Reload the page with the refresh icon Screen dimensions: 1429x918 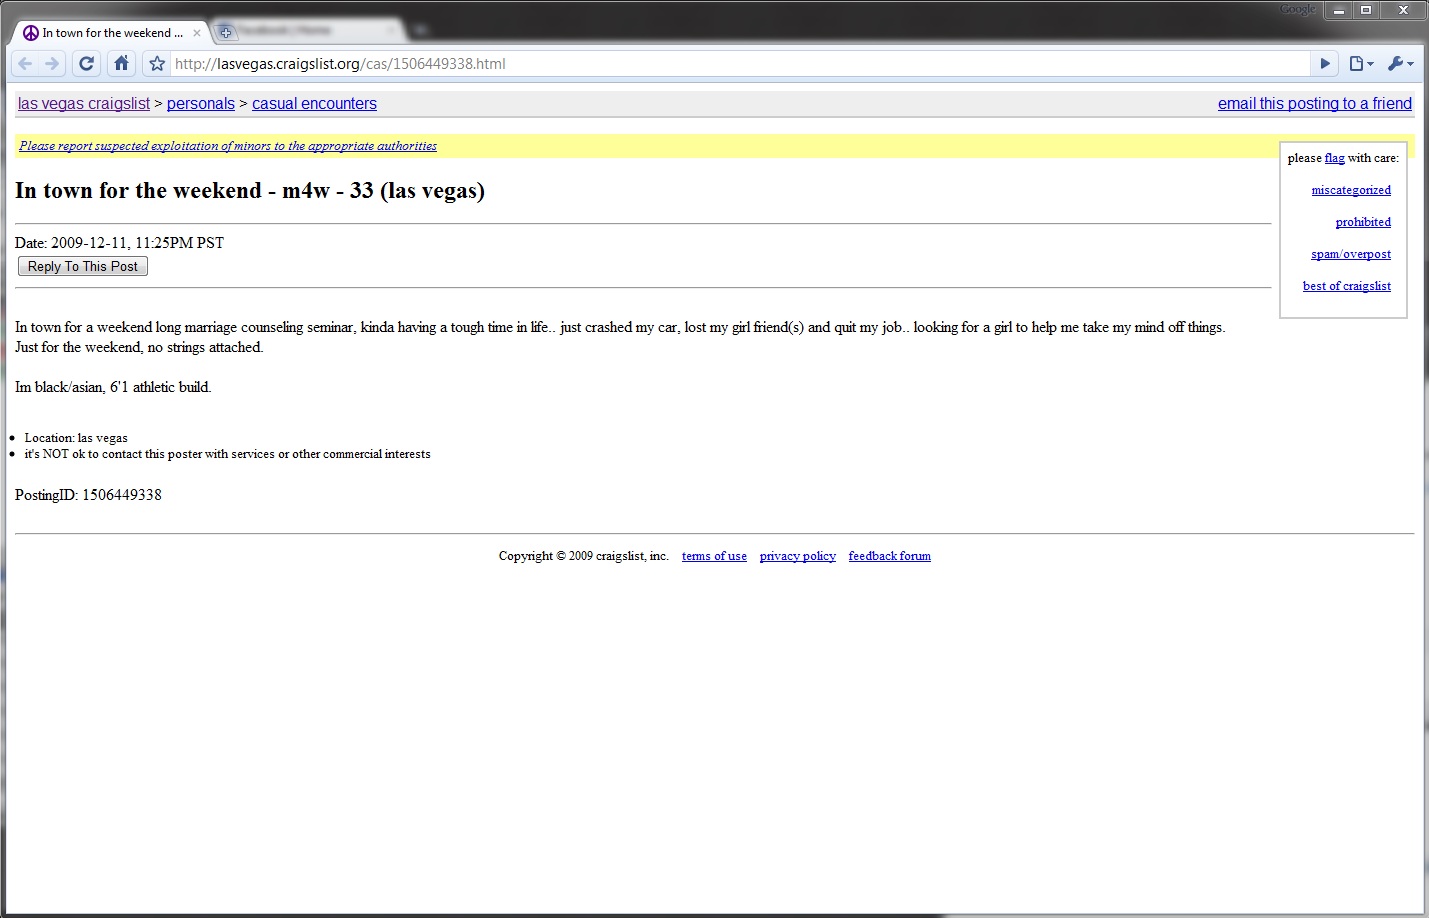click(x=87, y=64)
